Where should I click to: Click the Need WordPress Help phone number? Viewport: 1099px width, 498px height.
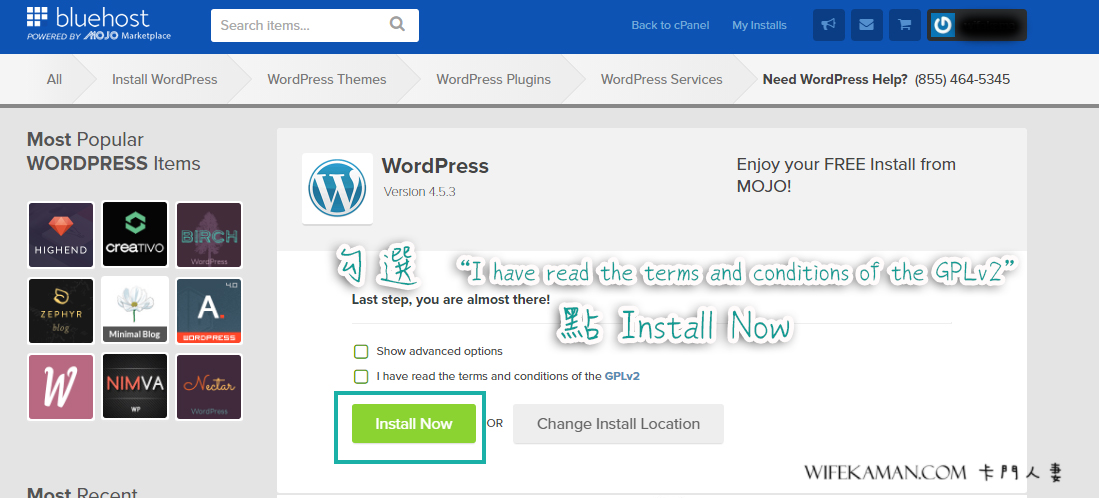click(x=962, y=79)
